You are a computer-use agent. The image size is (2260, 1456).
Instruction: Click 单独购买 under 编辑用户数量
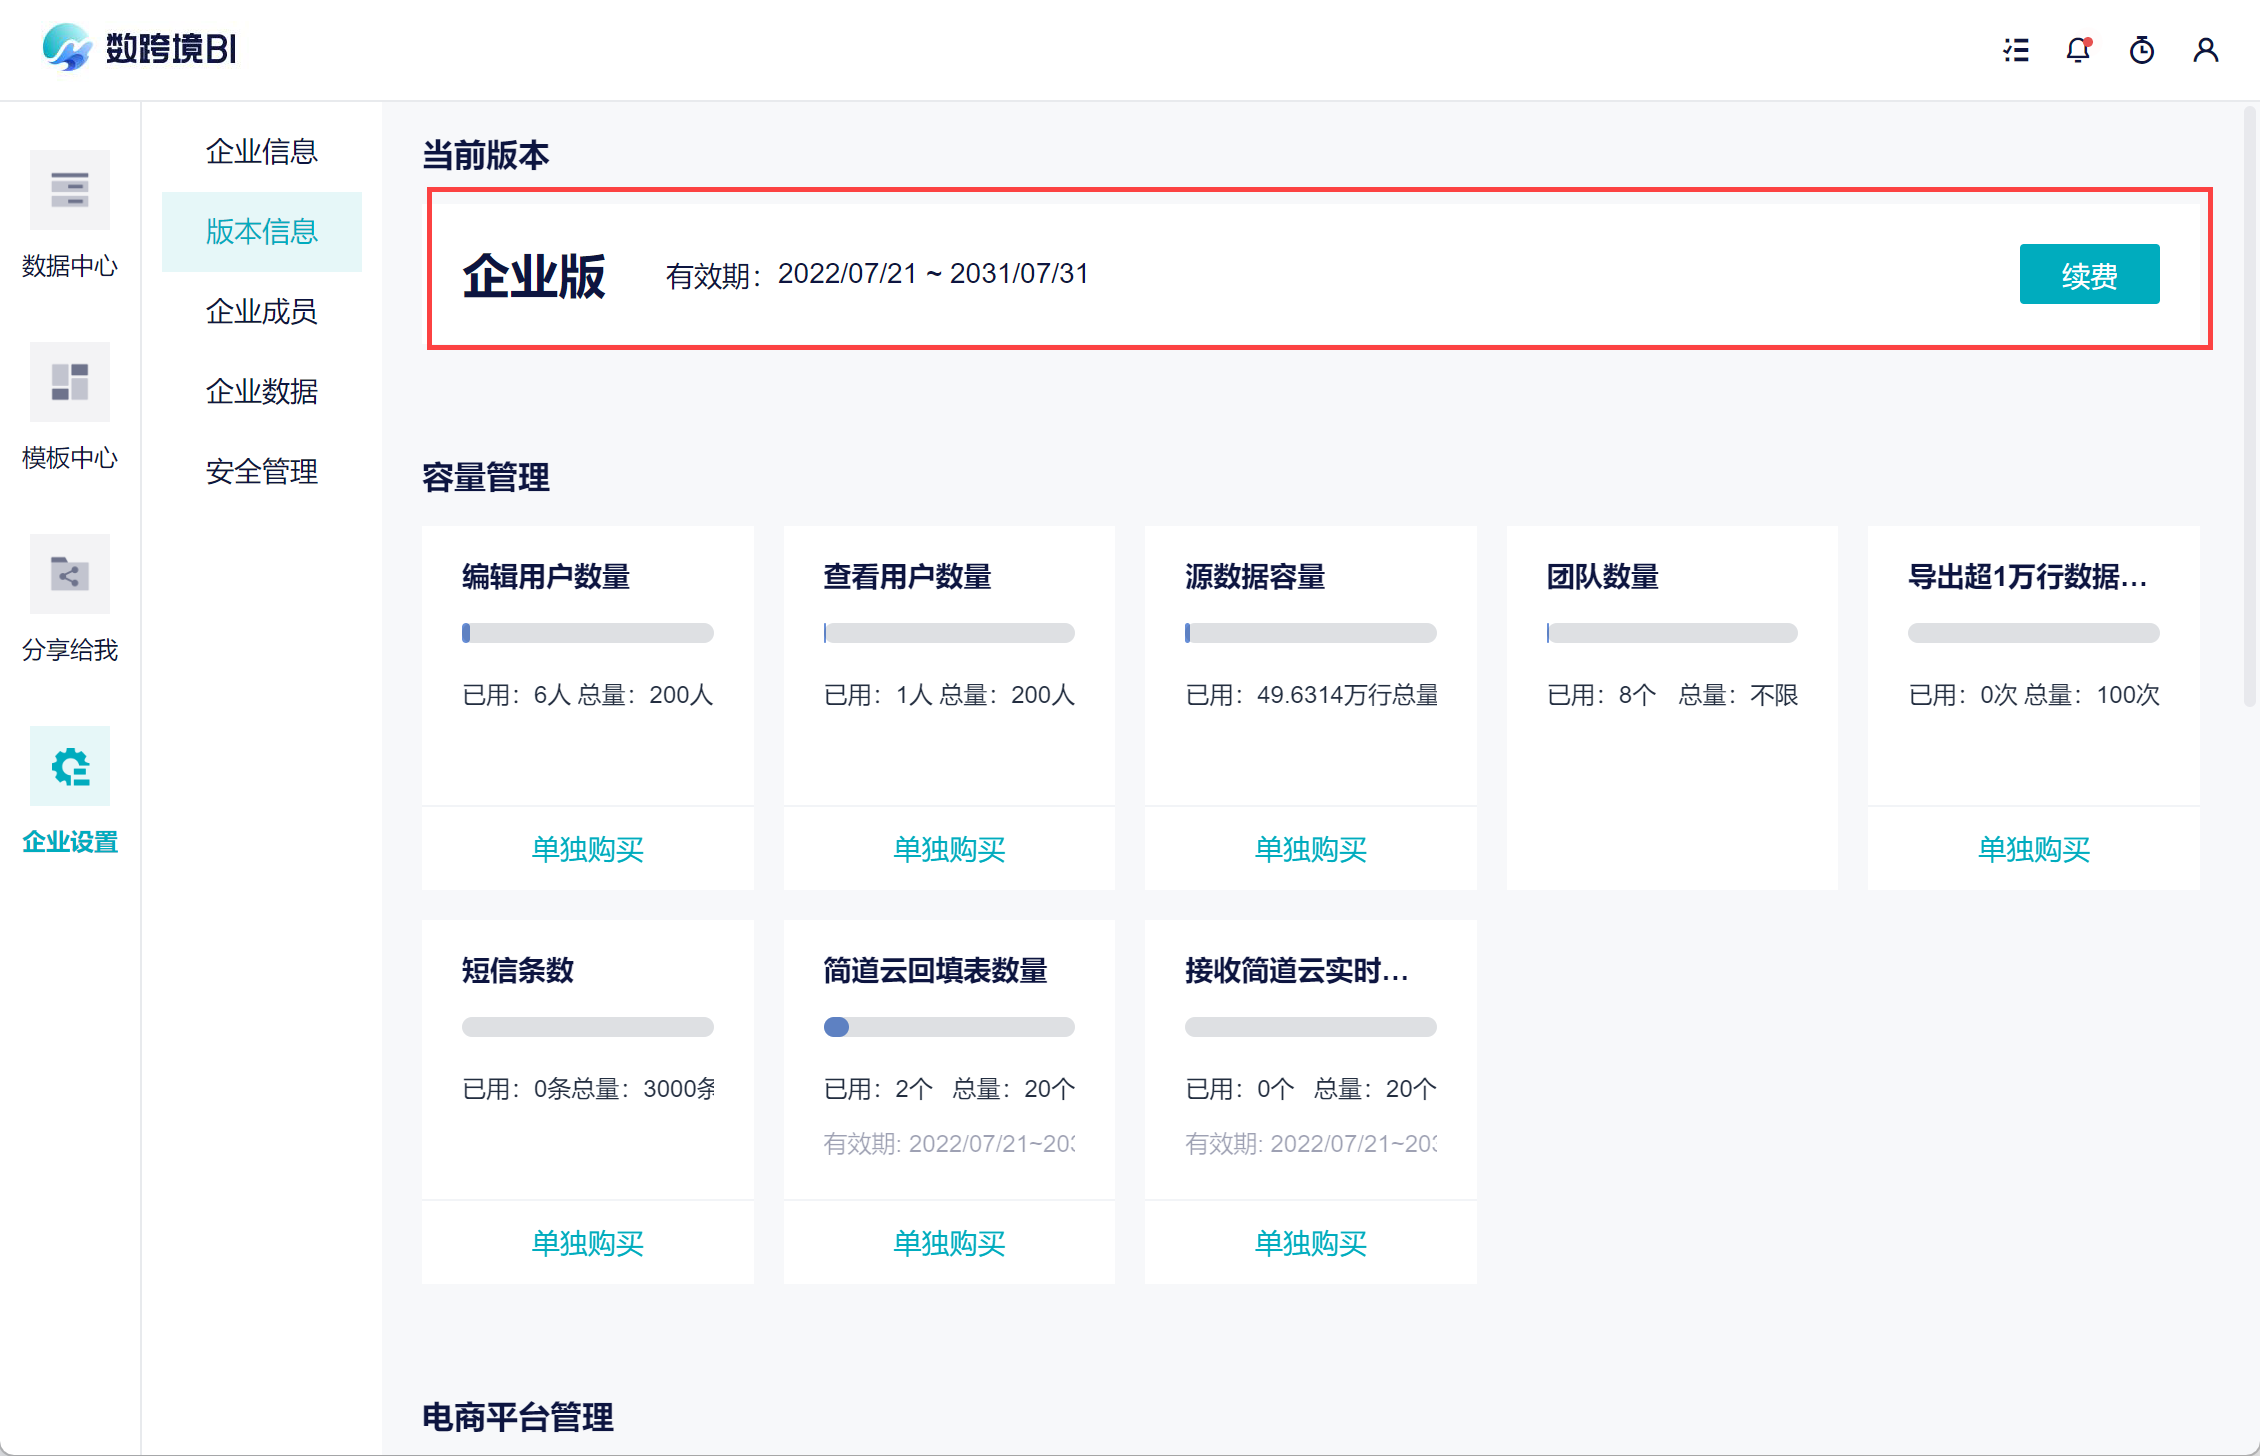tap(587, 849)
